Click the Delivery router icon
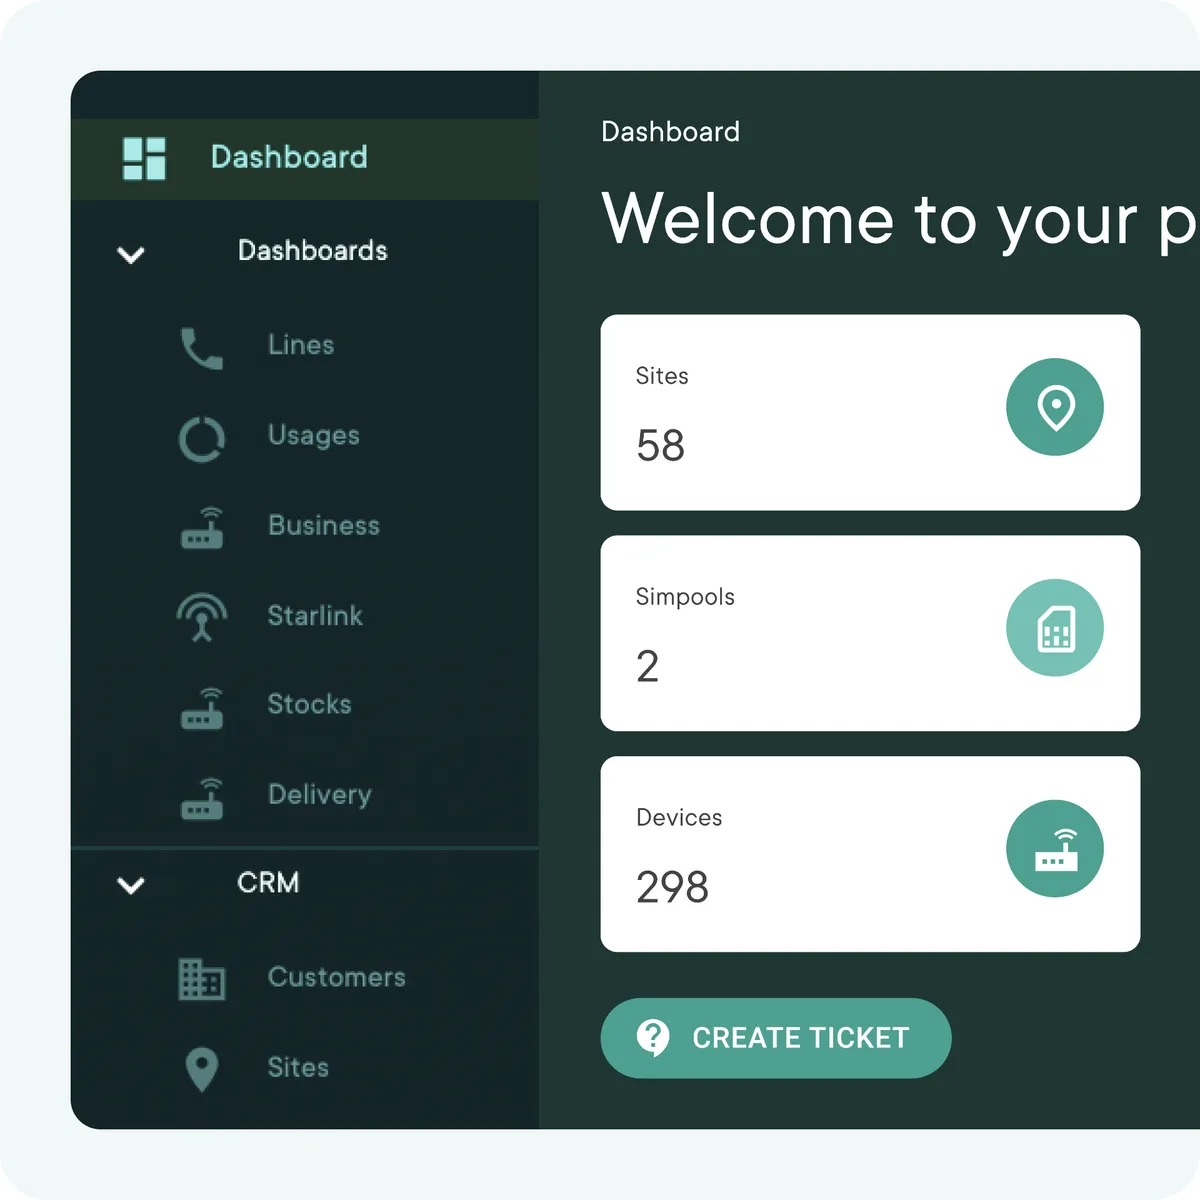1200x1200 pixels. (x=202, y=798)
